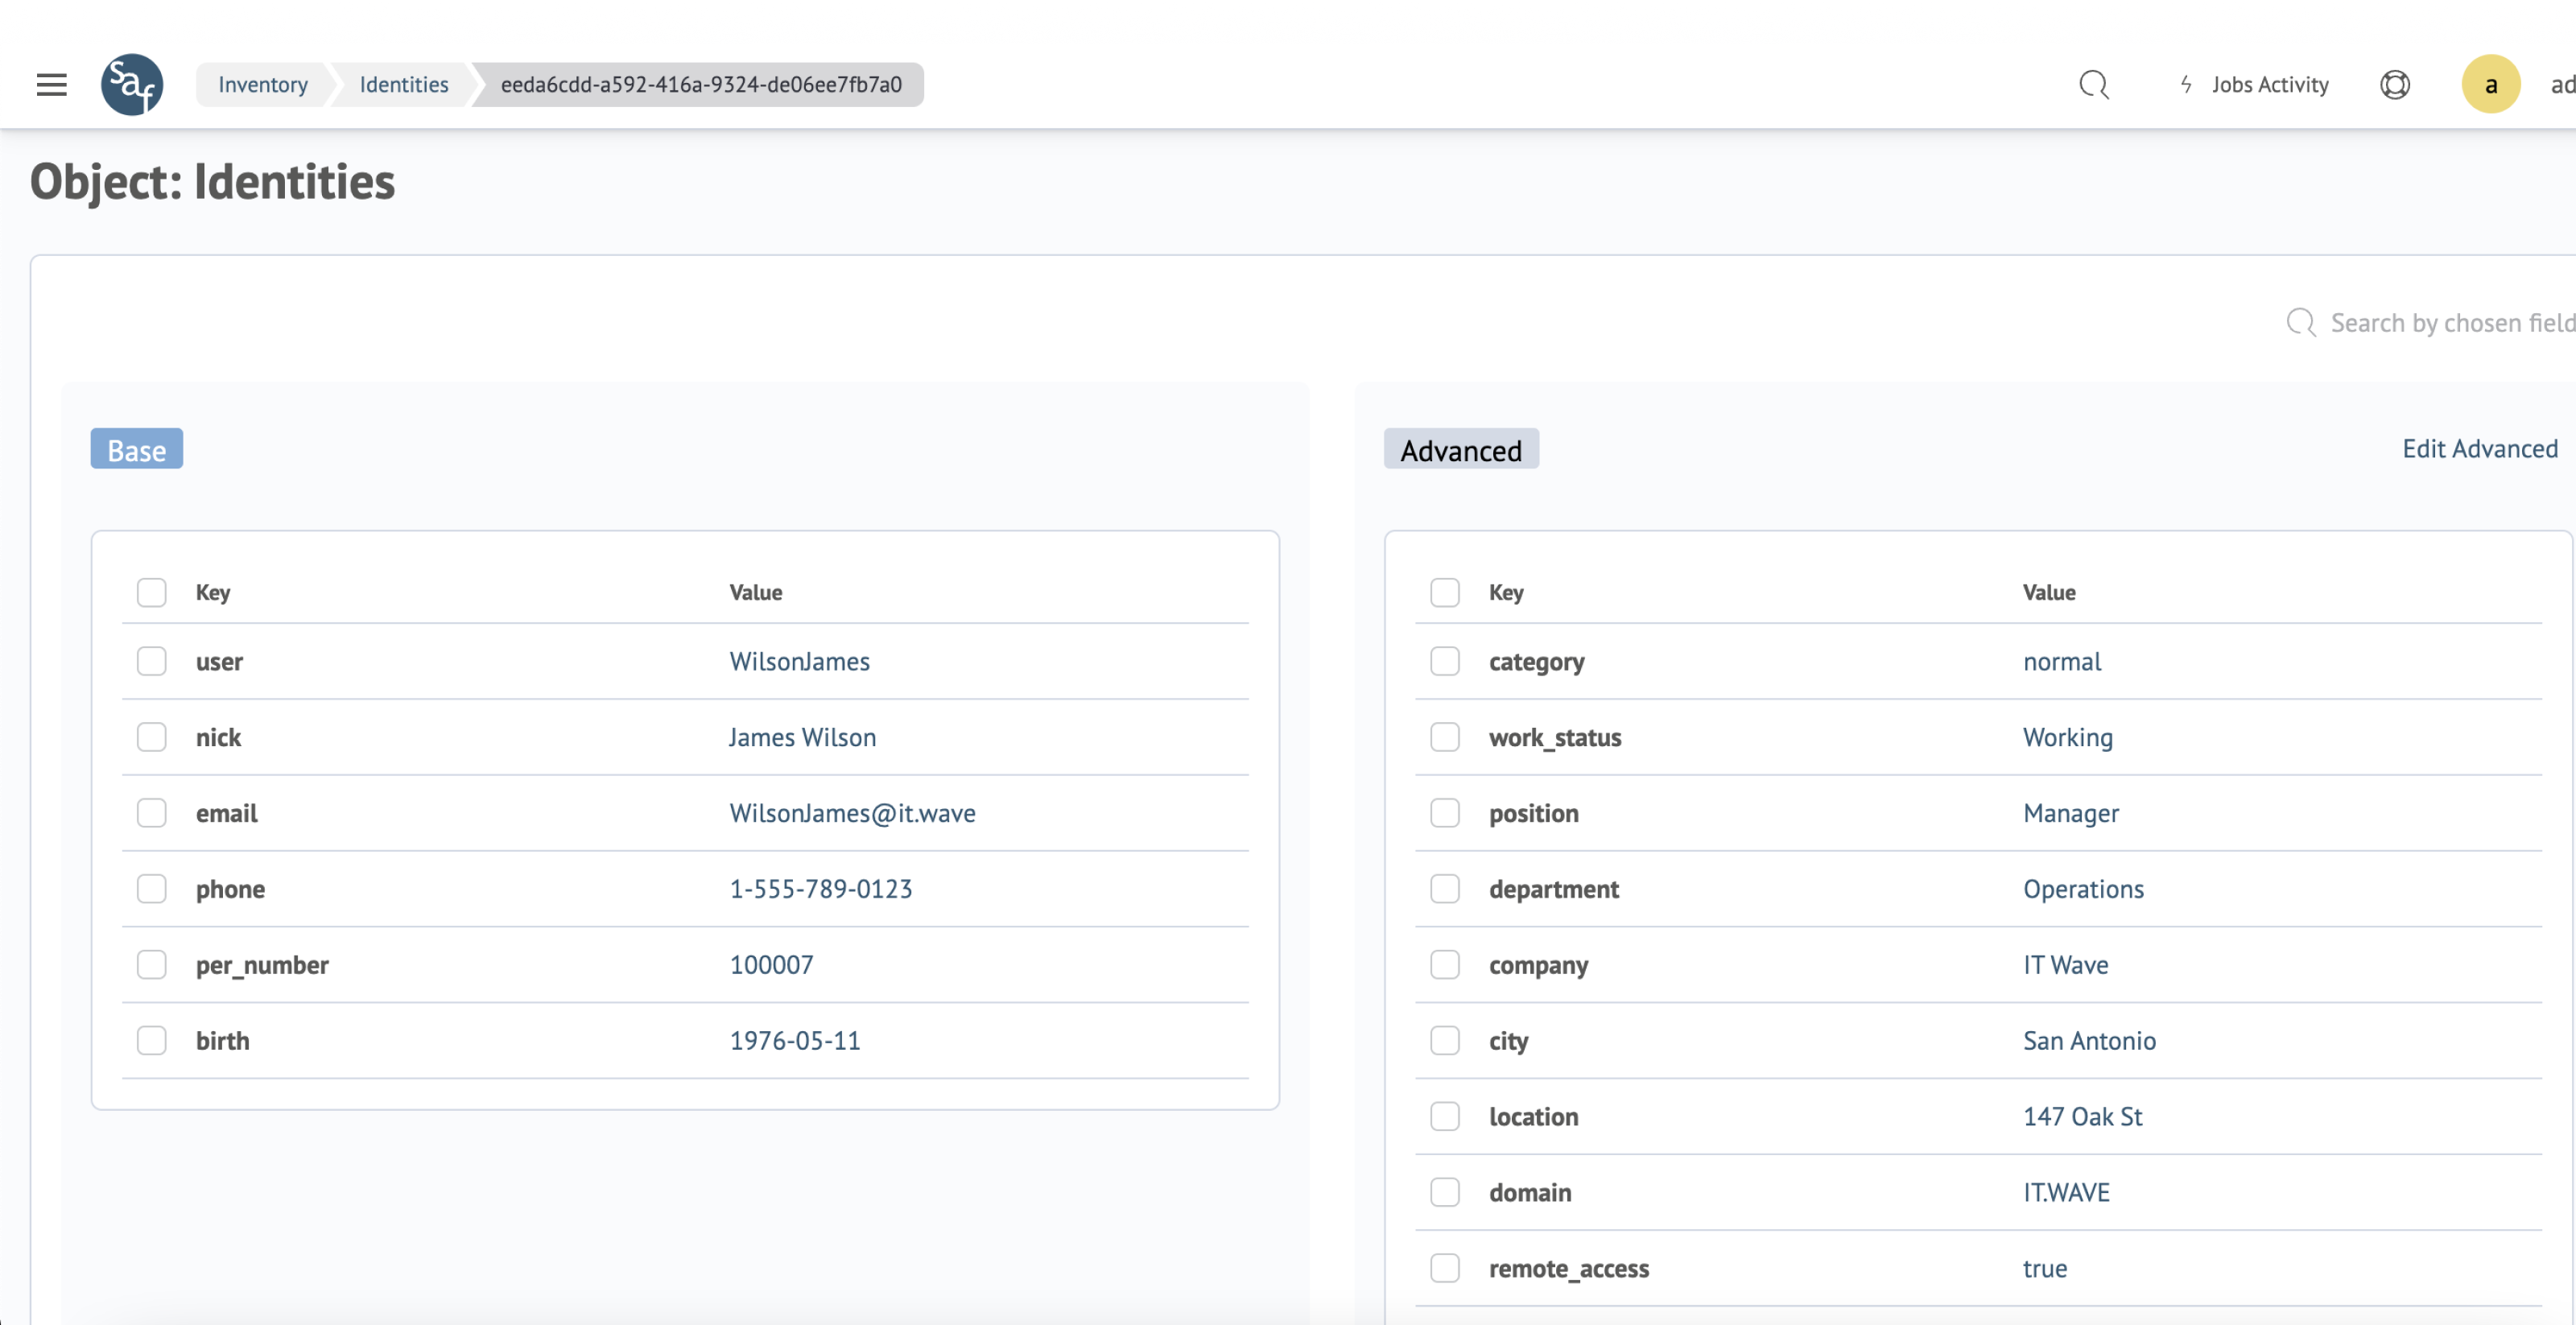Viewport: 2576px width, 1325px height.
Task: Select all Base keys header checkbox
Action: [x=152, y=592]
